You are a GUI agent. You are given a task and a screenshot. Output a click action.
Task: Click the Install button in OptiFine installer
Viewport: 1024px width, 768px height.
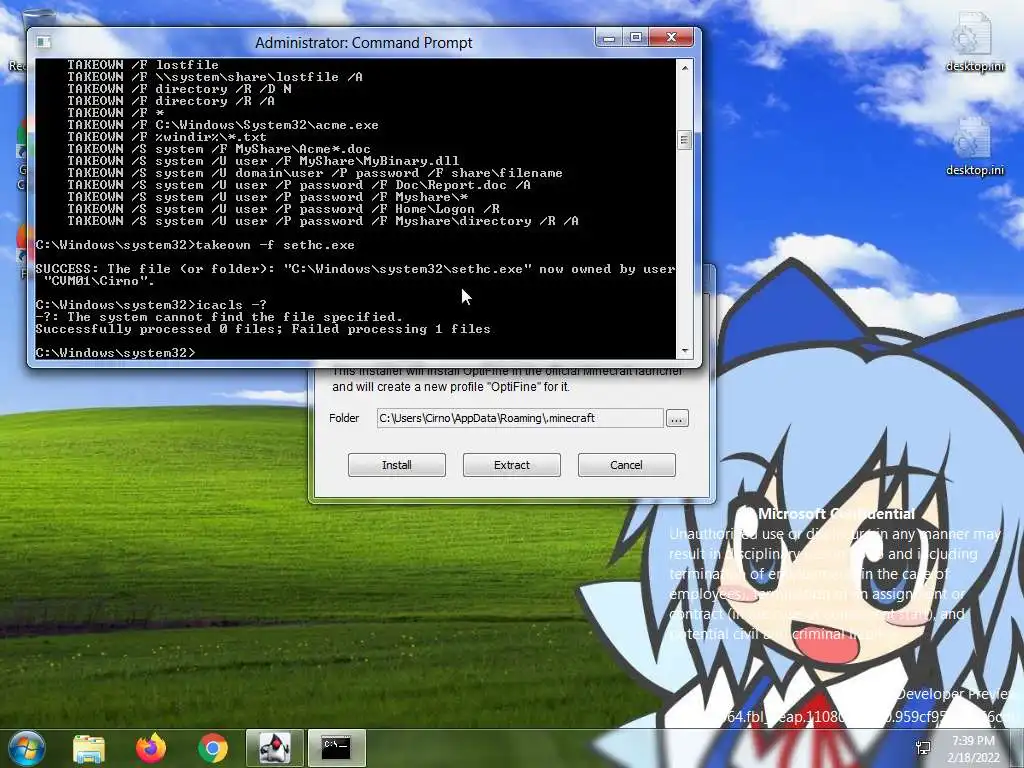pyautogui.click(x=396, y=465)
